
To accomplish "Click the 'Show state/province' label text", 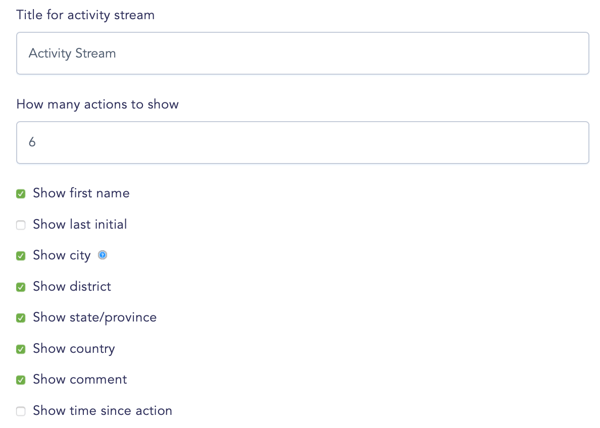I will [95, 317].
